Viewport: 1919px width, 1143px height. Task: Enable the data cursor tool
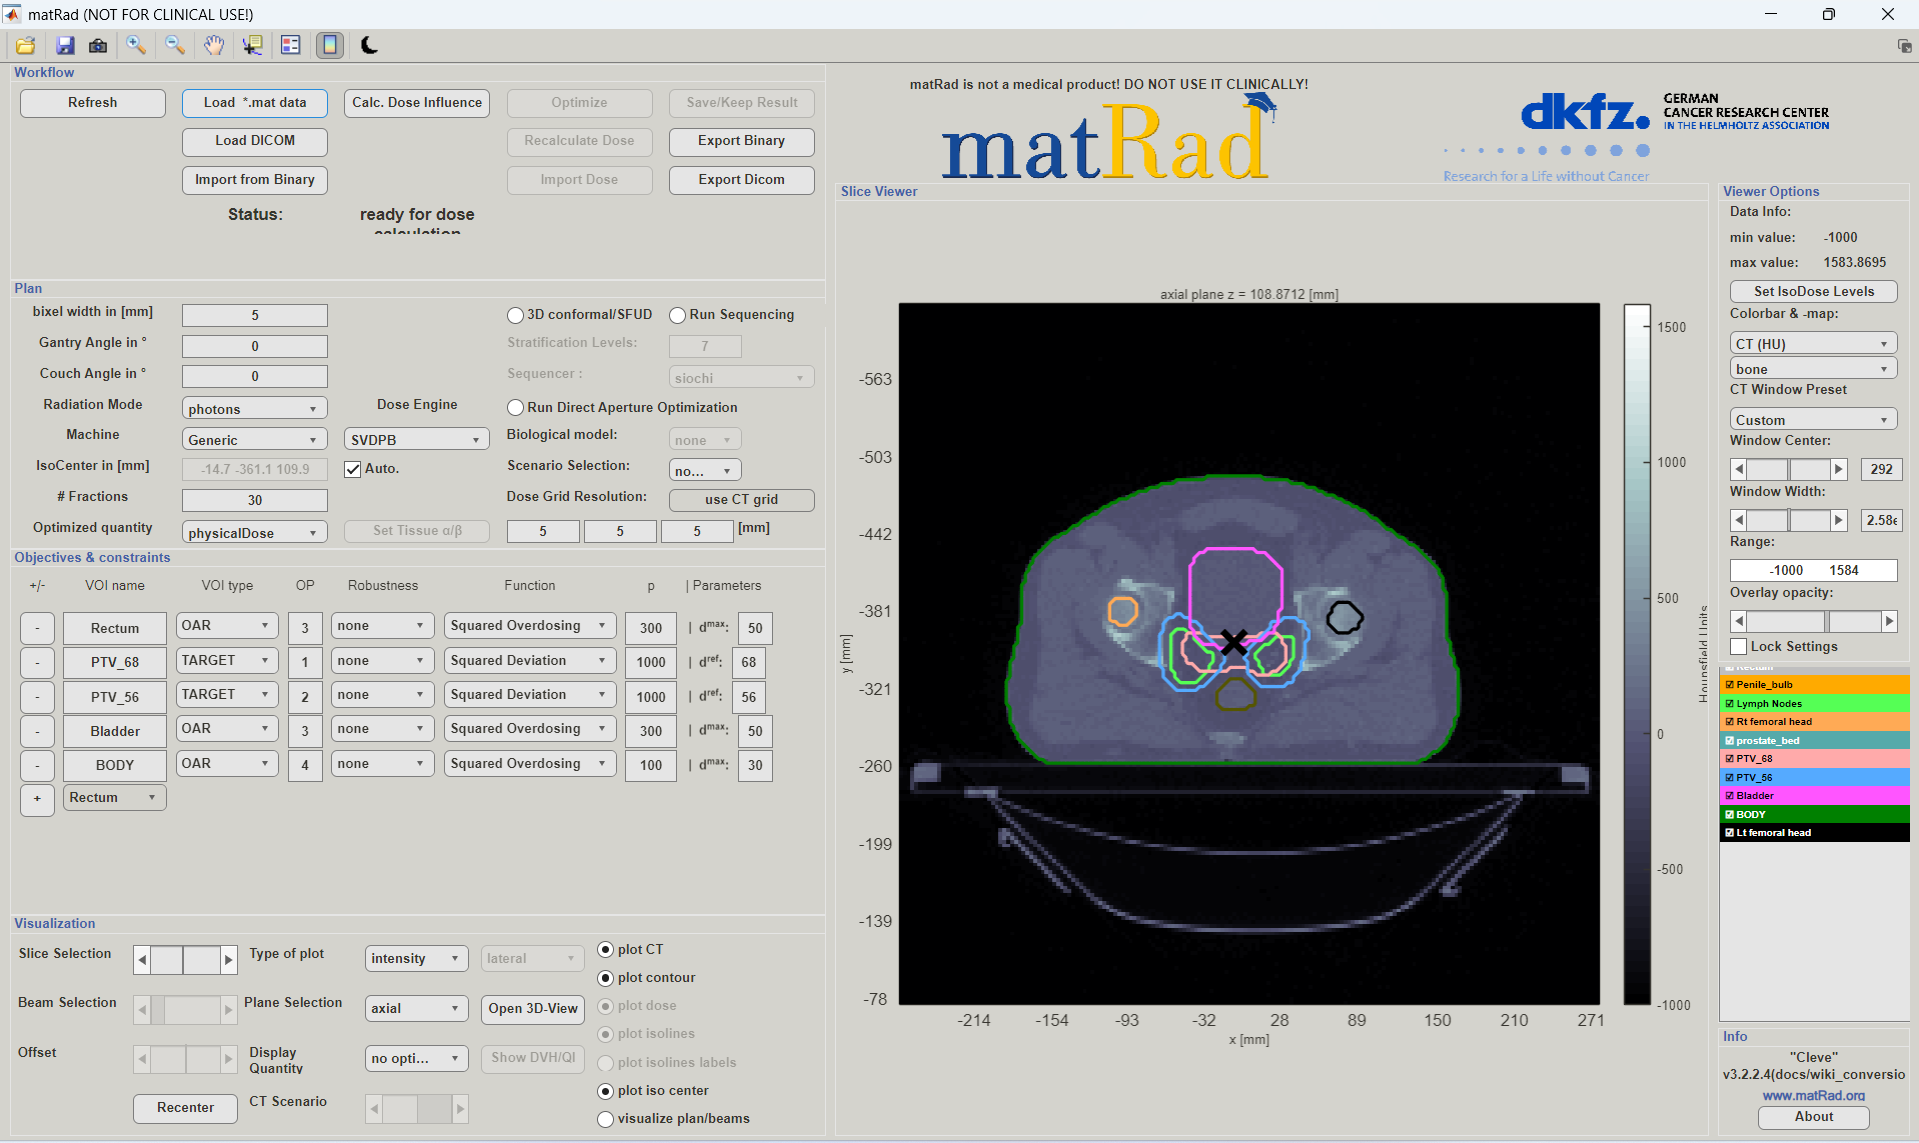(x=252, y=45)
